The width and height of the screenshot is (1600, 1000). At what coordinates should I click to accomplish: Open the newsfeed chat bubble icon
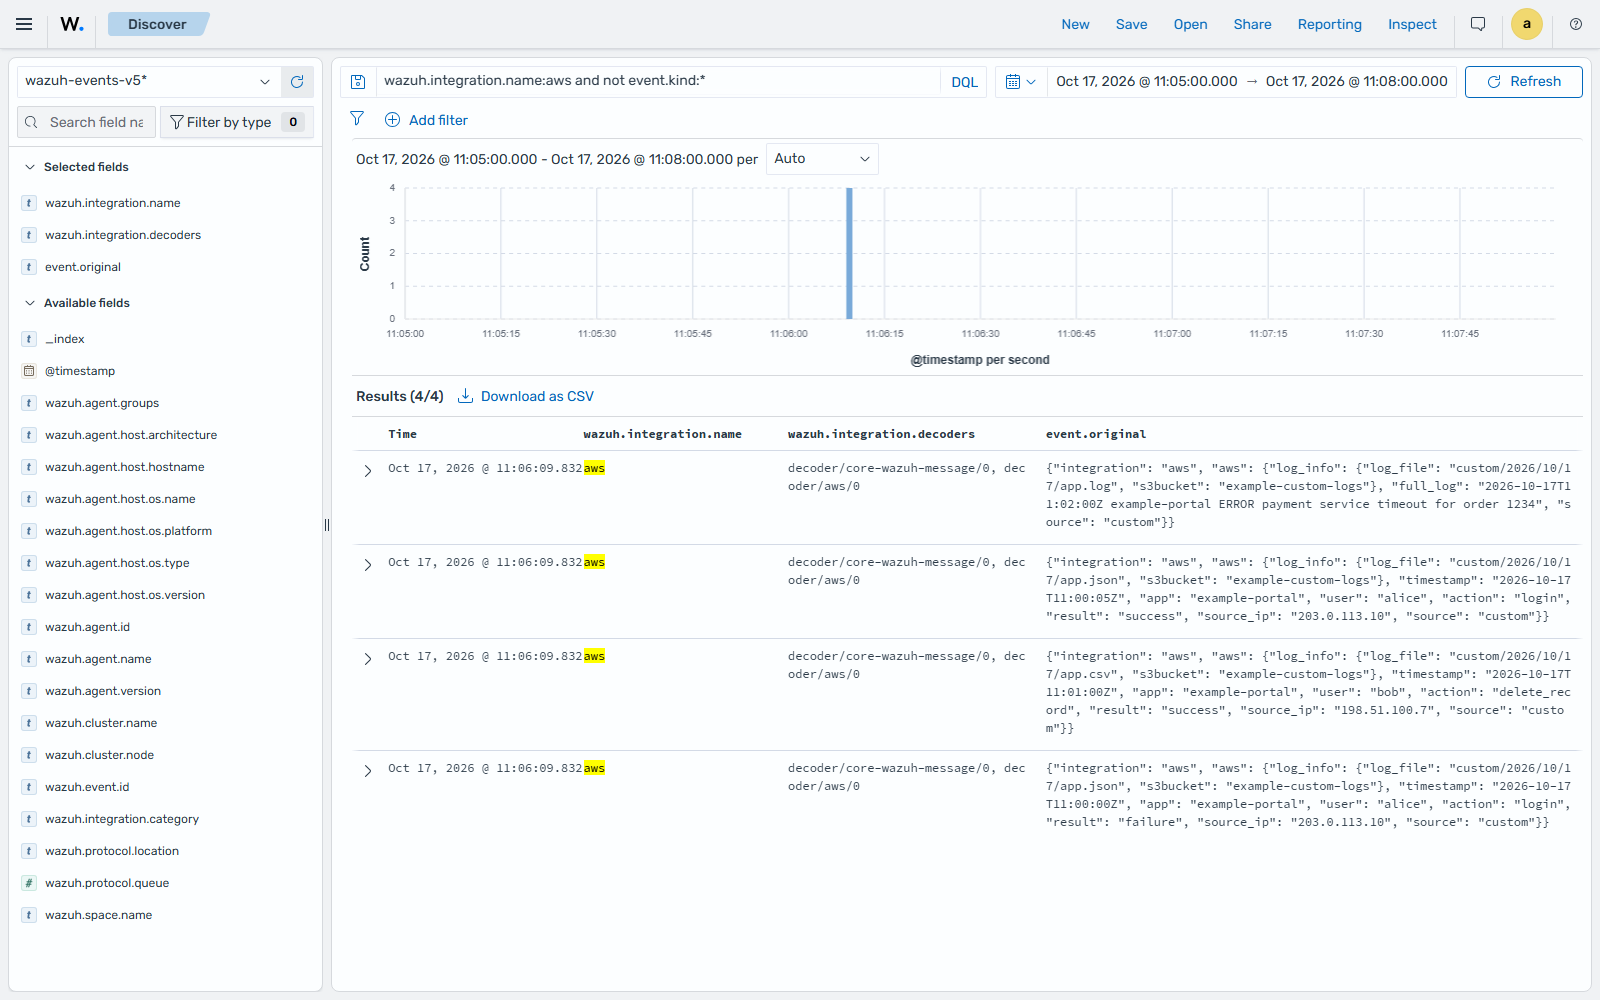coord(1478,24)
